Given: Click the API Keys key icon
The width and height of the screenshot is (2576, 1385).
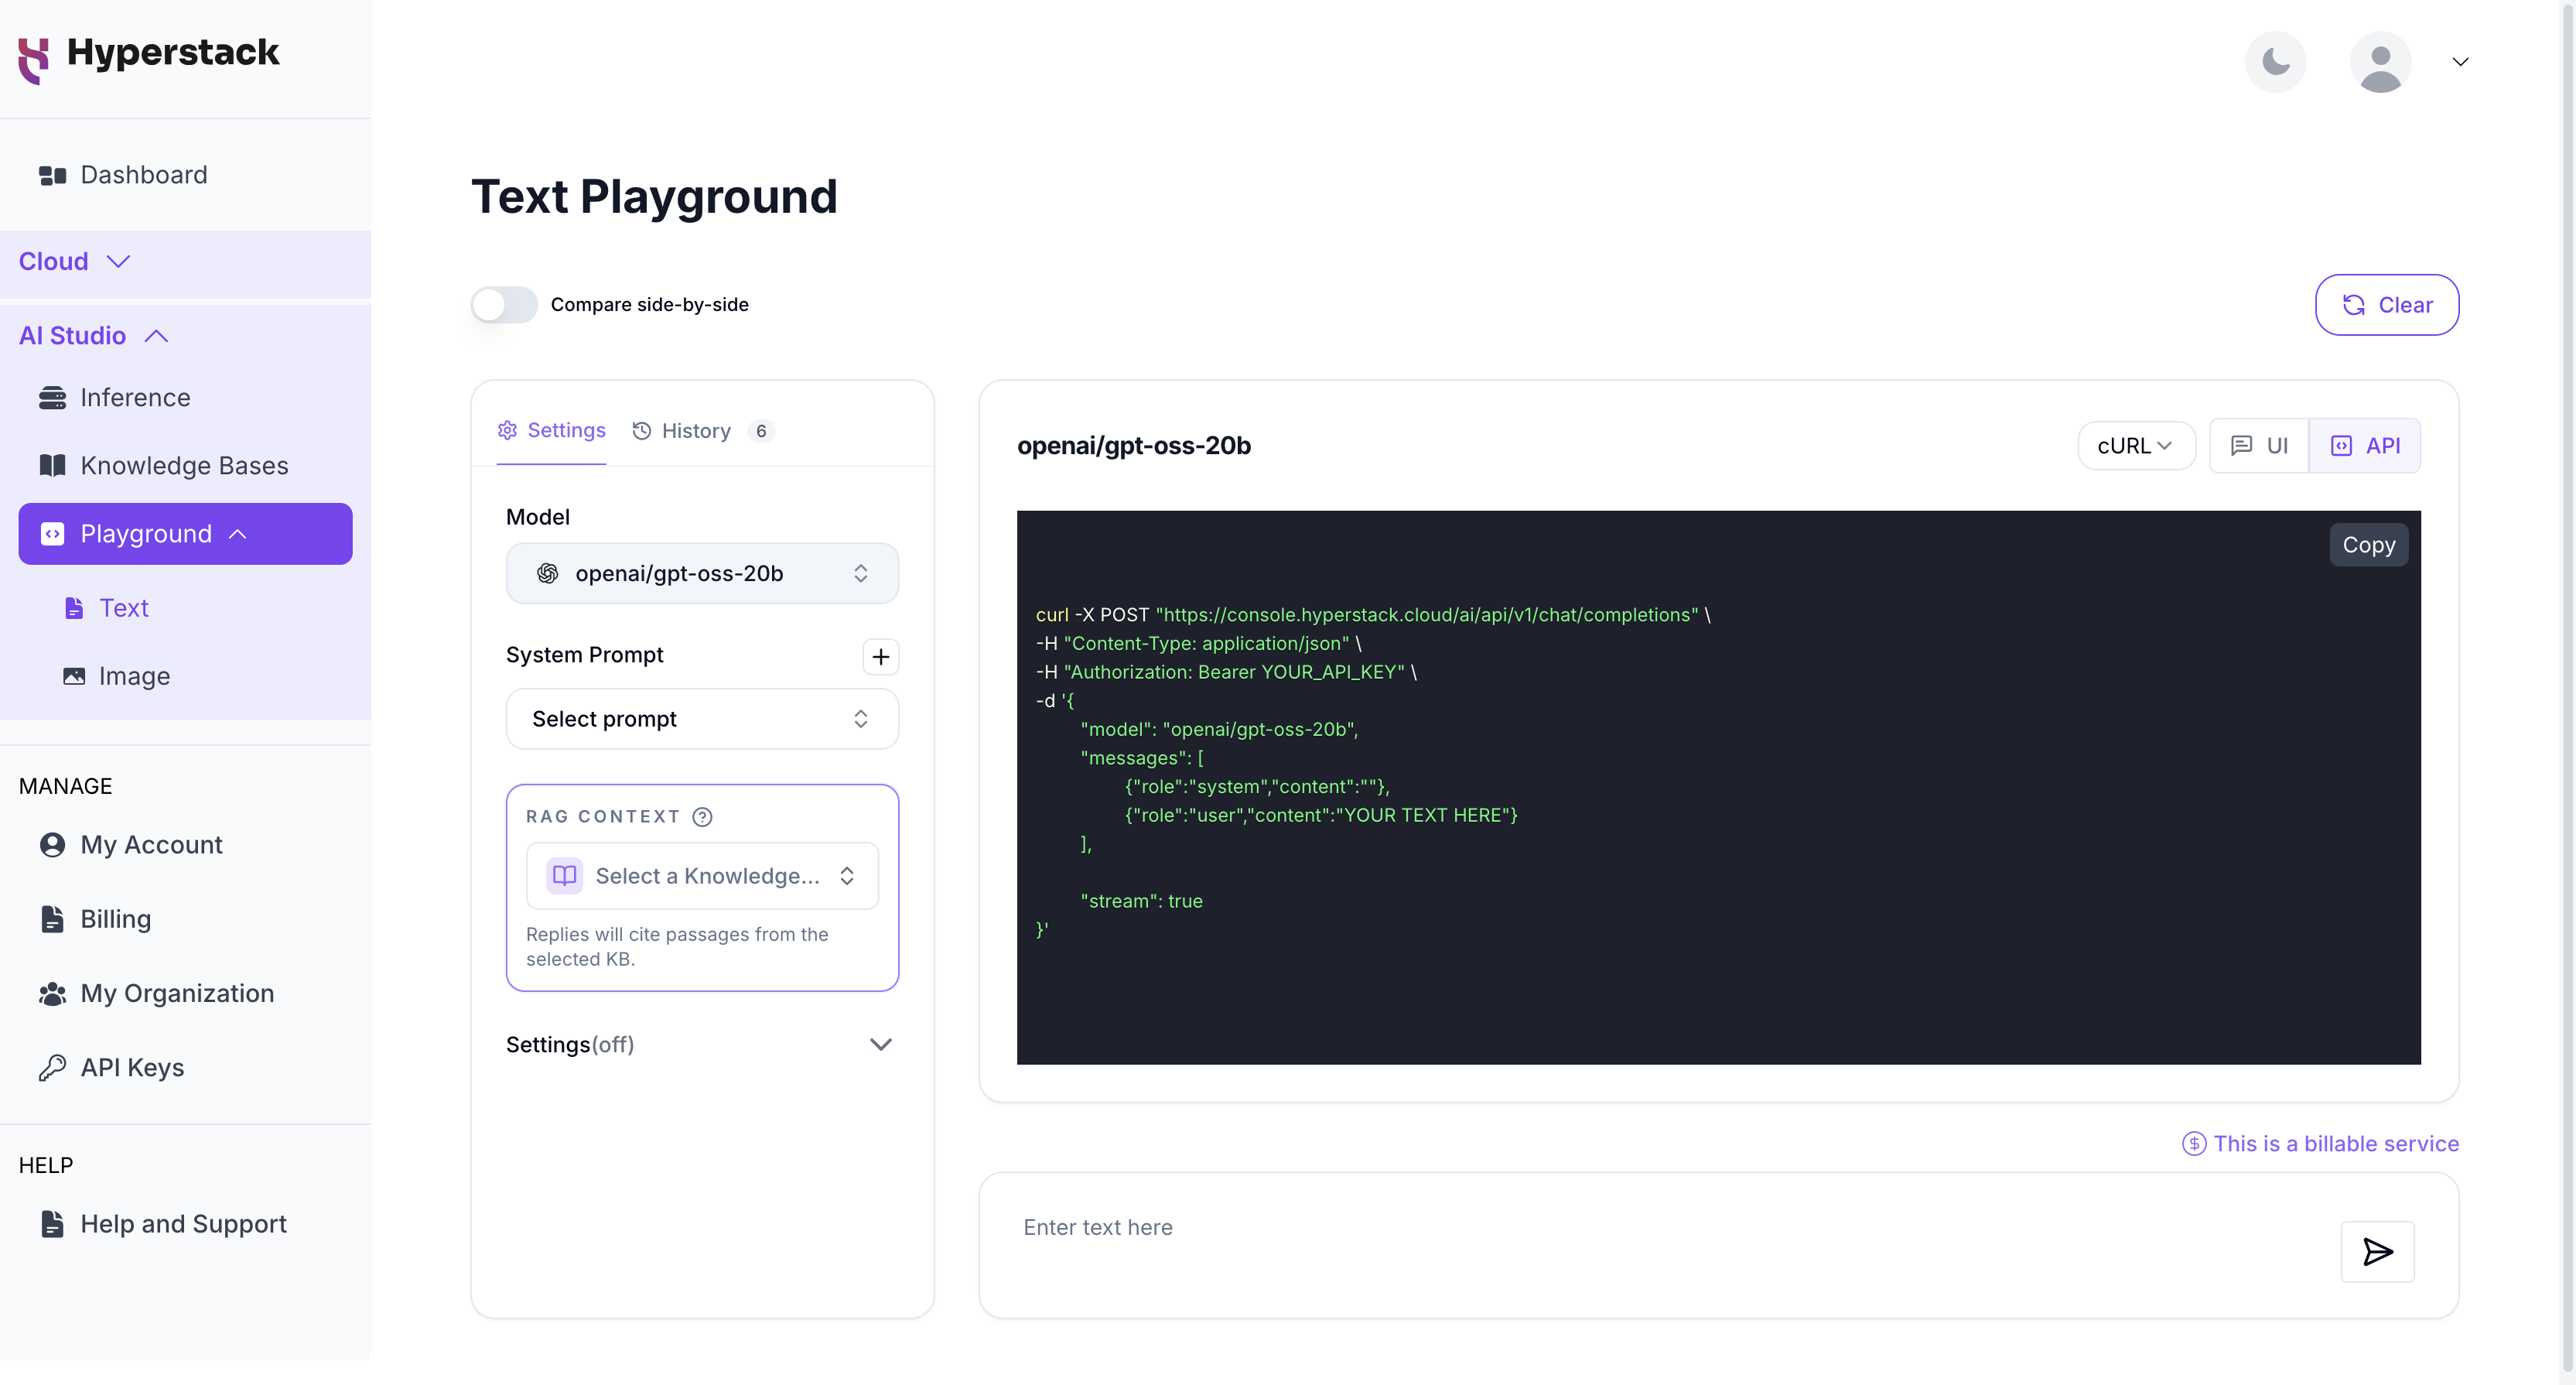Looking at the screenshot, I should tap(52, 1067).
